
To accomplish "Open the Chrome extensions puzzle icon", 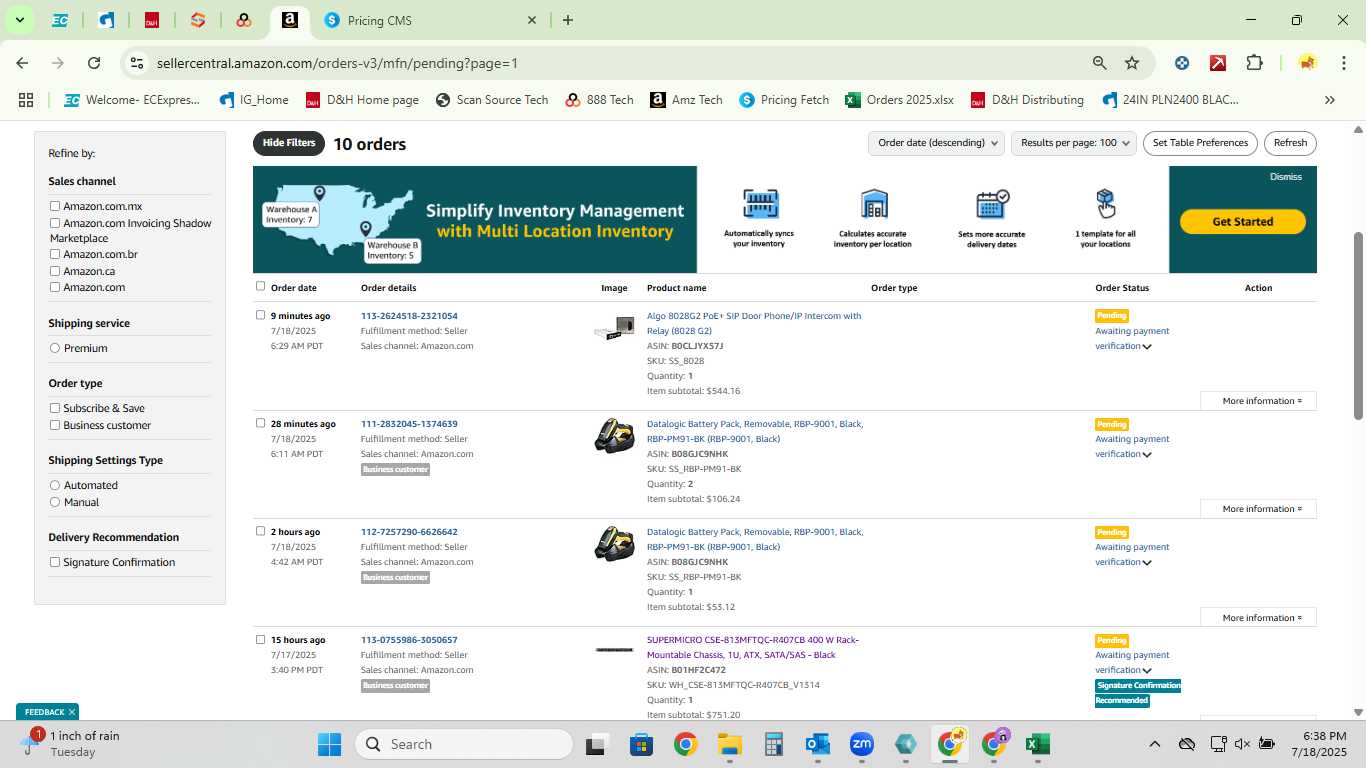I will coord(1254,63).
